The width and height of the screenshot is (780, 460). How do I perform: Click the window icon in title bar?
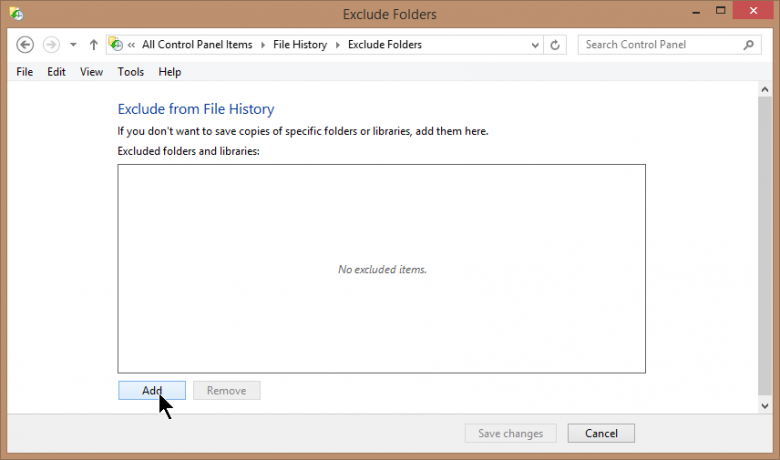coord(16,13)
